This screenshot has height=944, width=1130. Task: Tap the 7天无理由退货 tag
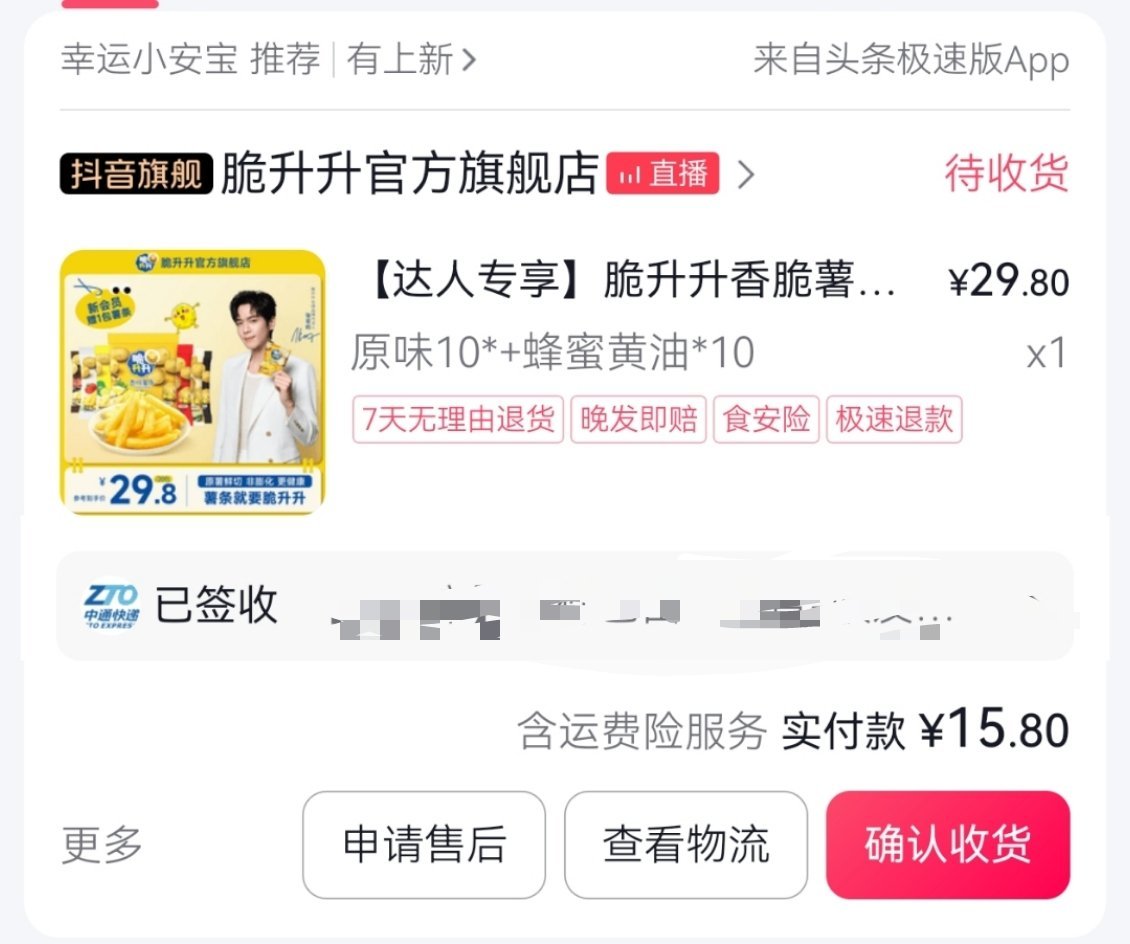(458, 419)
